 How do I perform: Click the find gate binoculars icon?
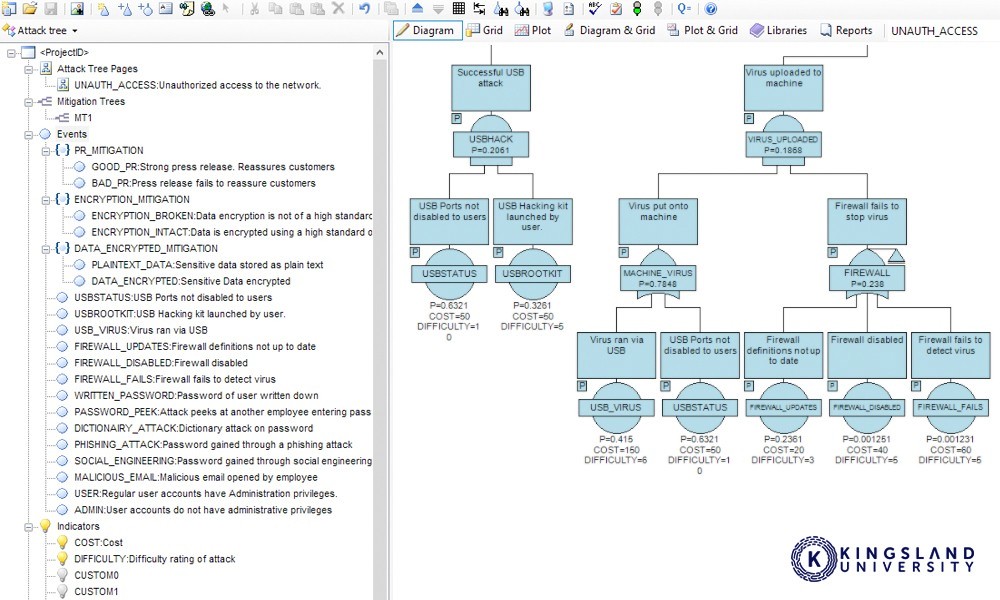tap(501, 8)
